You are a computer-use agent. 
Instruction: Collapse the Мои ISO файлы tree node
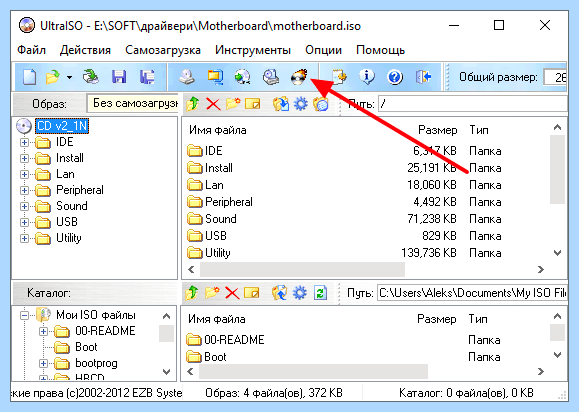point(24,315)
